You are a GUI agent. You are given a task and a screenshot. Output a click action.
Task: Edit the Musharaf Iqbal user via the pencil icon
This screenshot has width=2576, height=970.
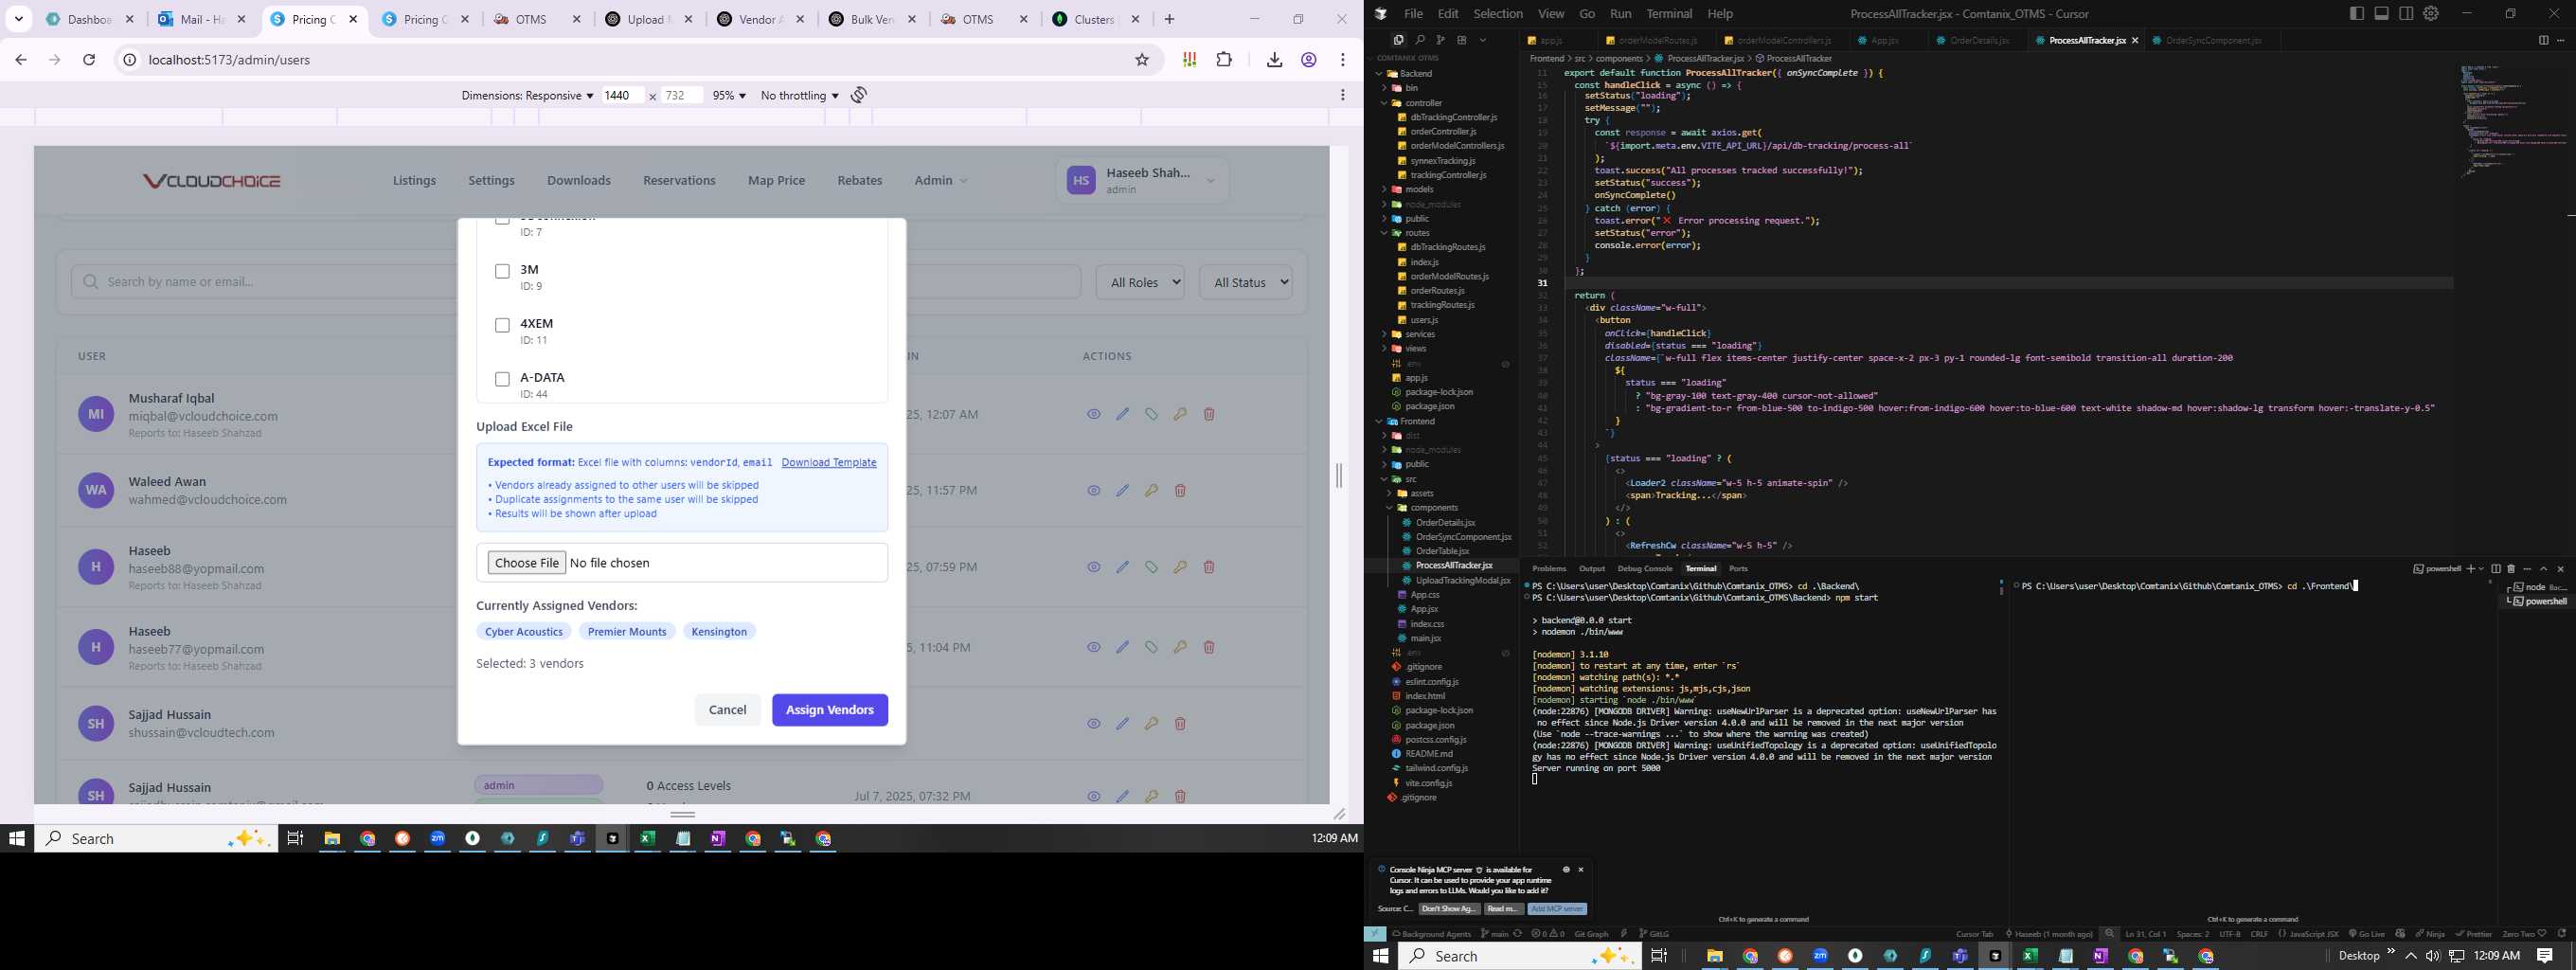pyautogui.click(x=1122, y=414)
